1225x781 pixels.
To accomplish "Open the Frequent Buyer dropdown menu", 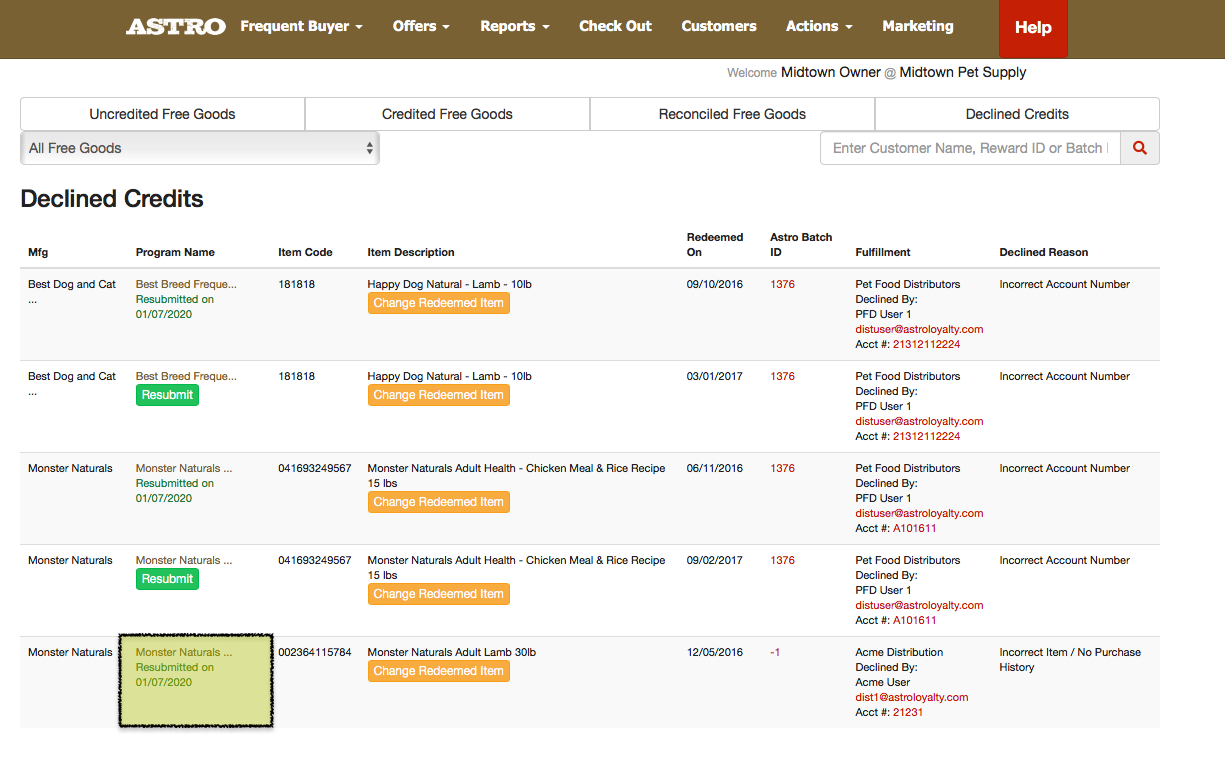I will pyautogui.click(x=301, y=27).
